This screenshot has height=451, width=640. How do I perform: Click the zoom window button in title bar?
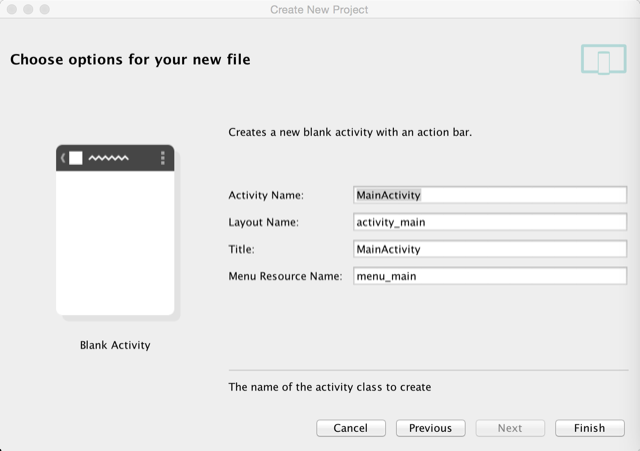point(44,9)
